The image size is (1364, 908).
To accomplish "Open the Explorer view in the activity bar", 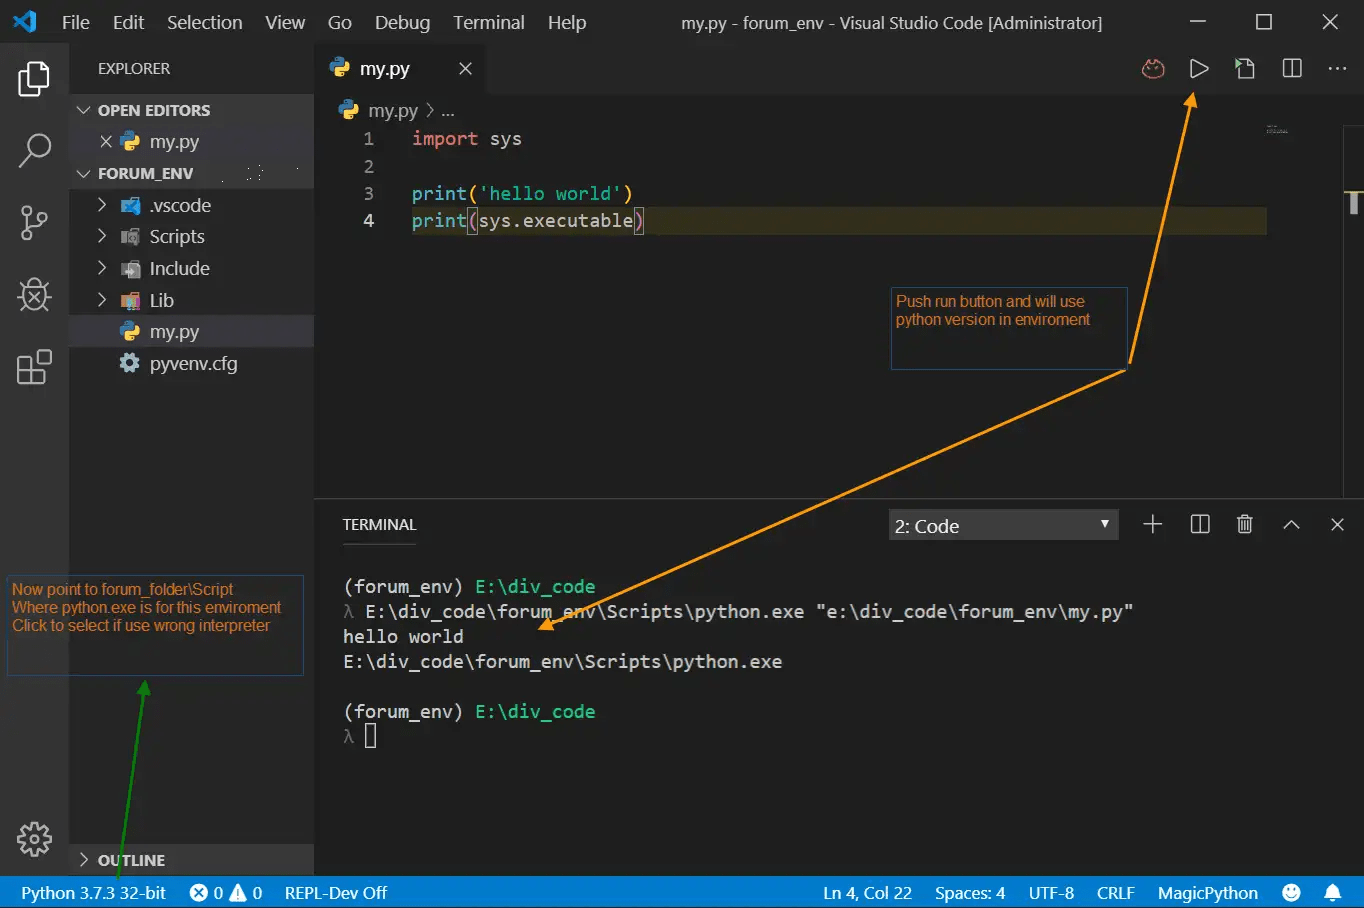I will [35, 80].
